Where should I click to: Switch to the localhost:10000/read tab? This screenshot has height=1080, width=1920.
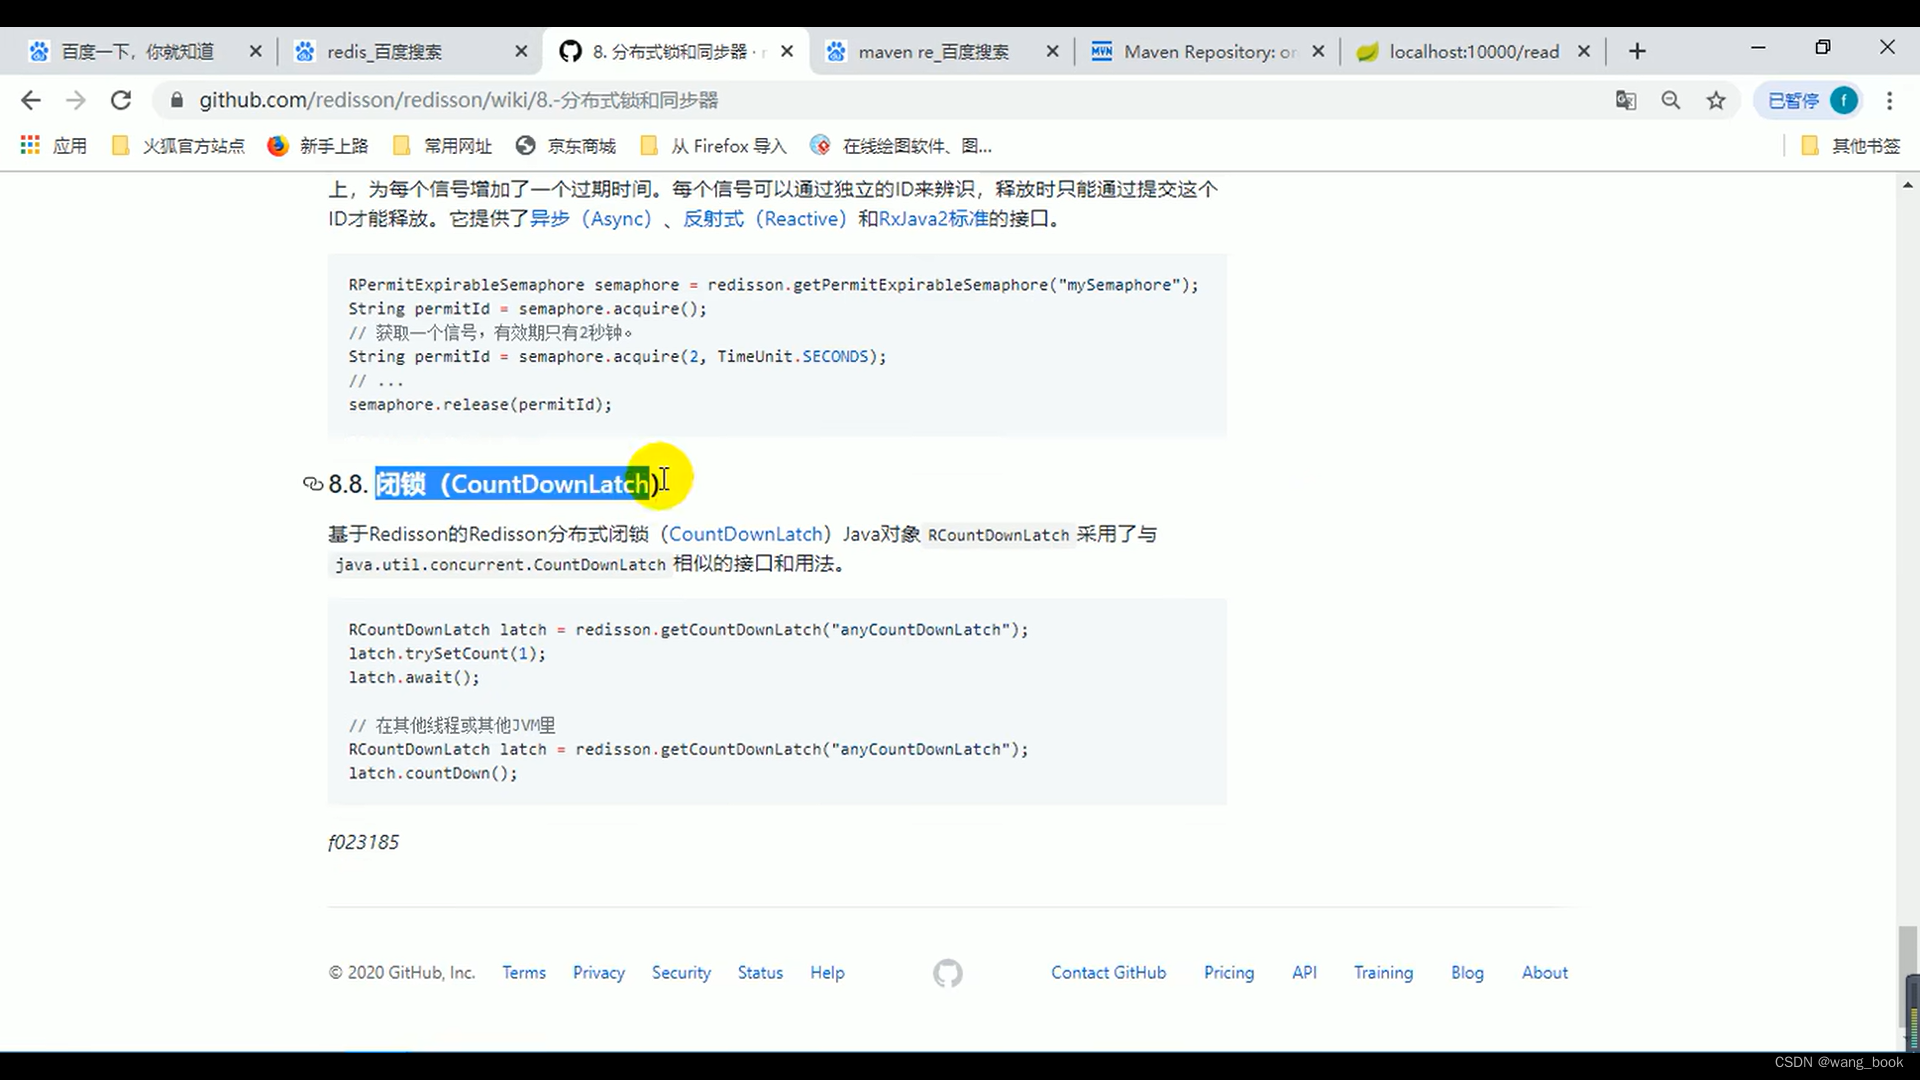point(1473,51)
